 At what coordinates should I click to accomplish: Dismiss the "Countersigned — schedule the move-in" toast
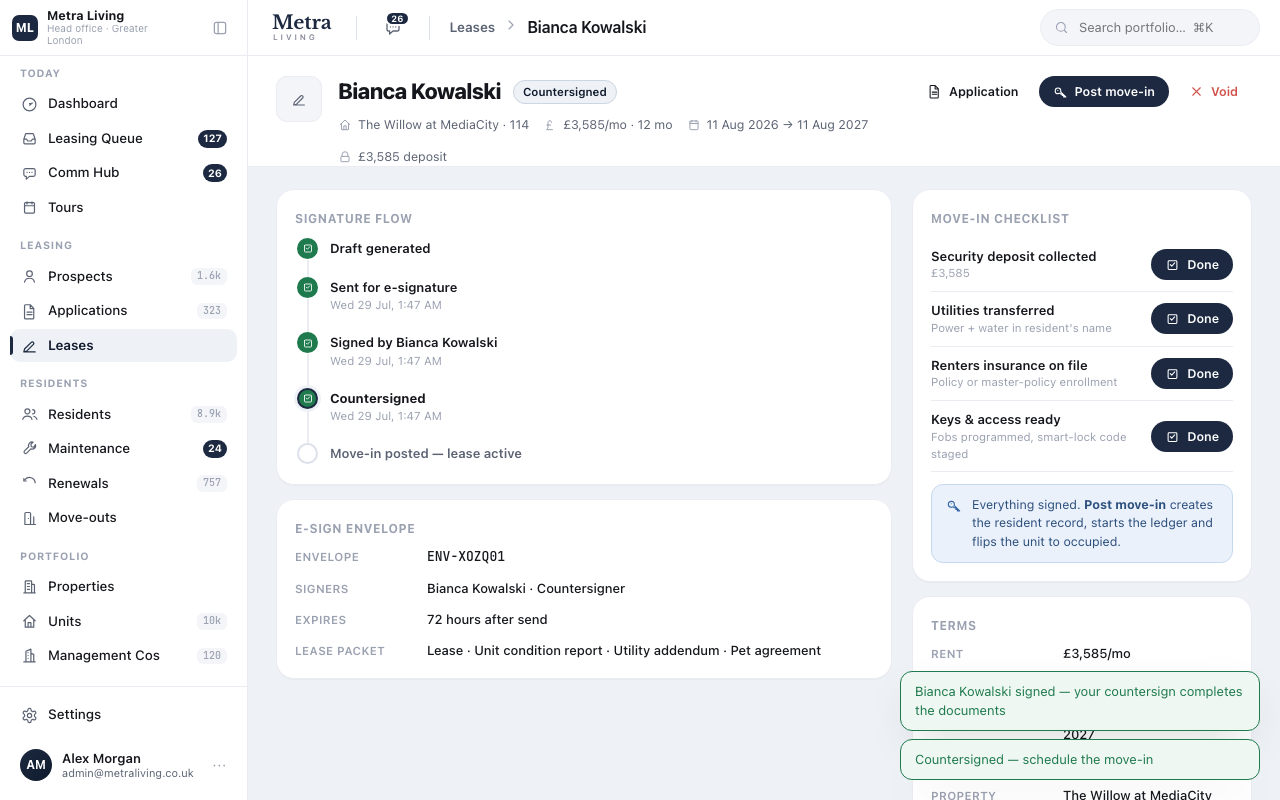tap(1080, 760)
